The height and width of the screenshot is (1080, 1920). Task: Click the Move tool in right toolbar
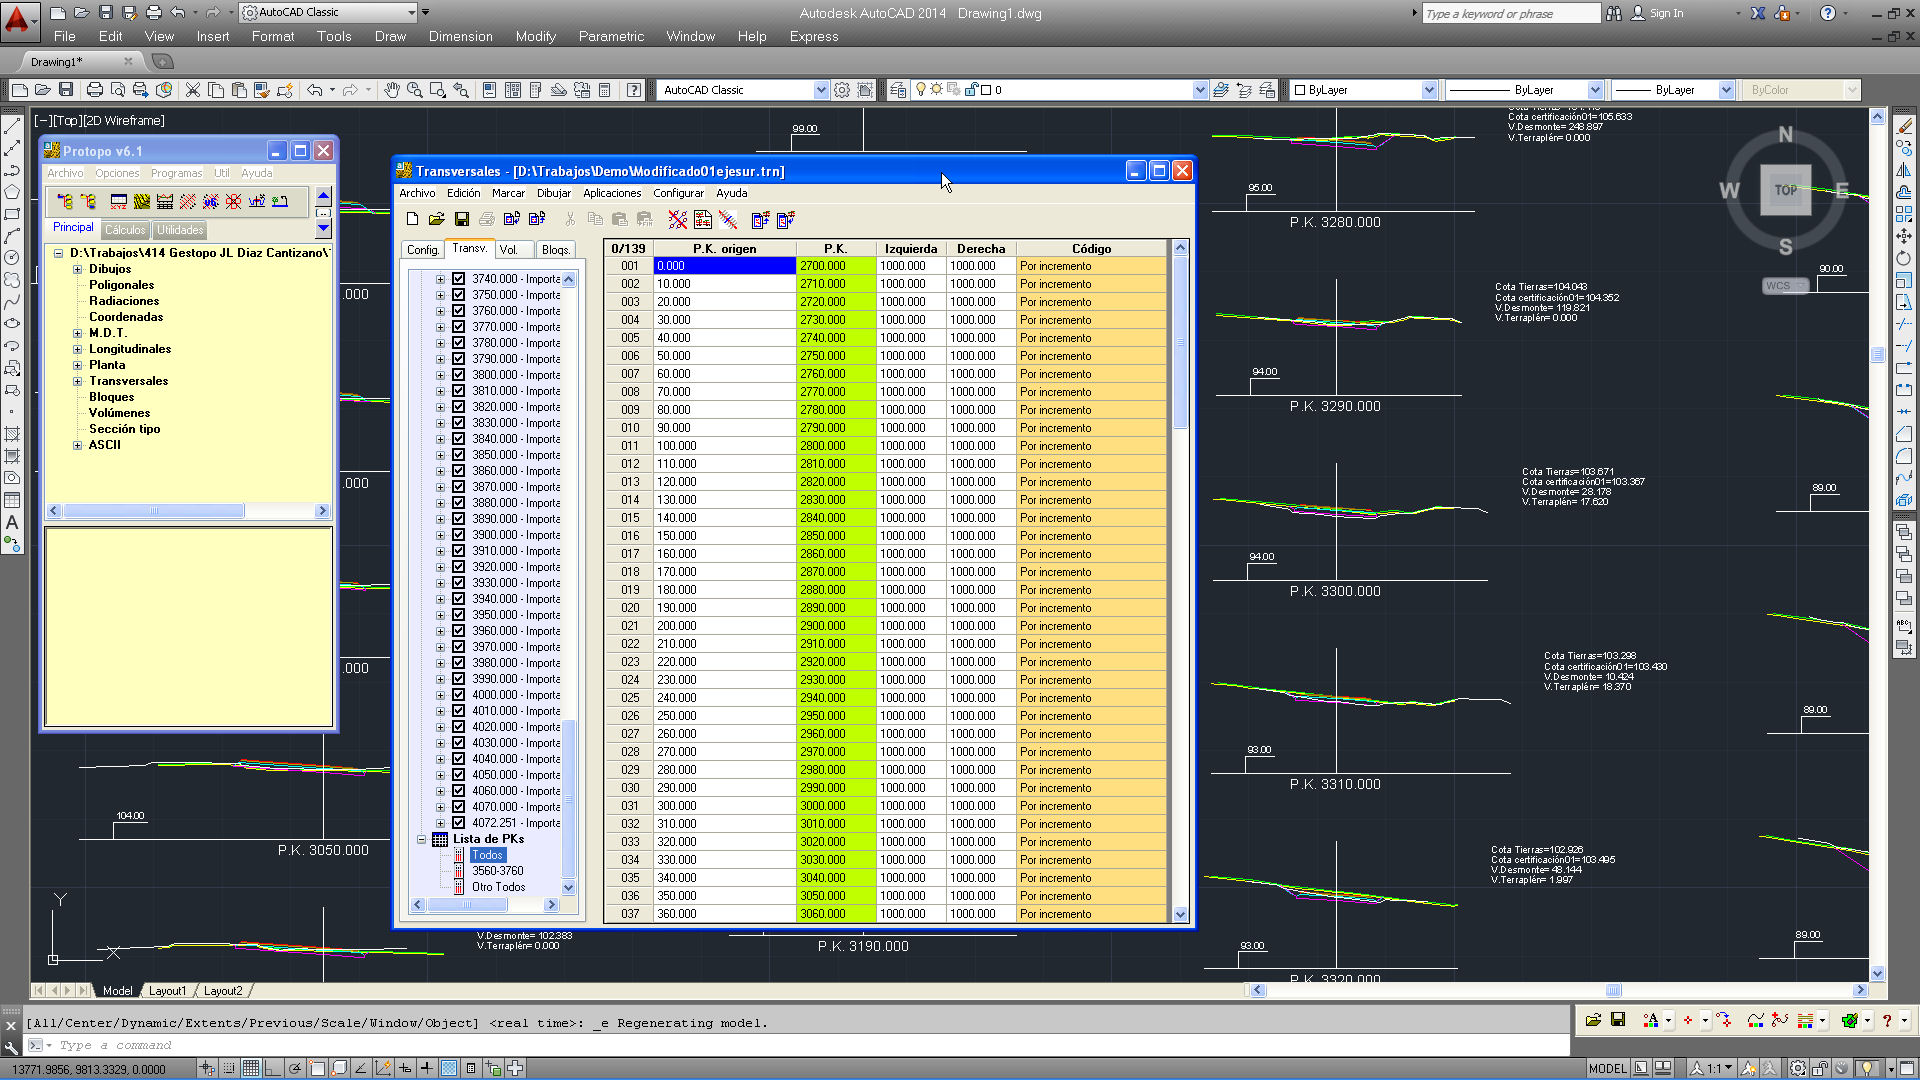(1904, 236)
